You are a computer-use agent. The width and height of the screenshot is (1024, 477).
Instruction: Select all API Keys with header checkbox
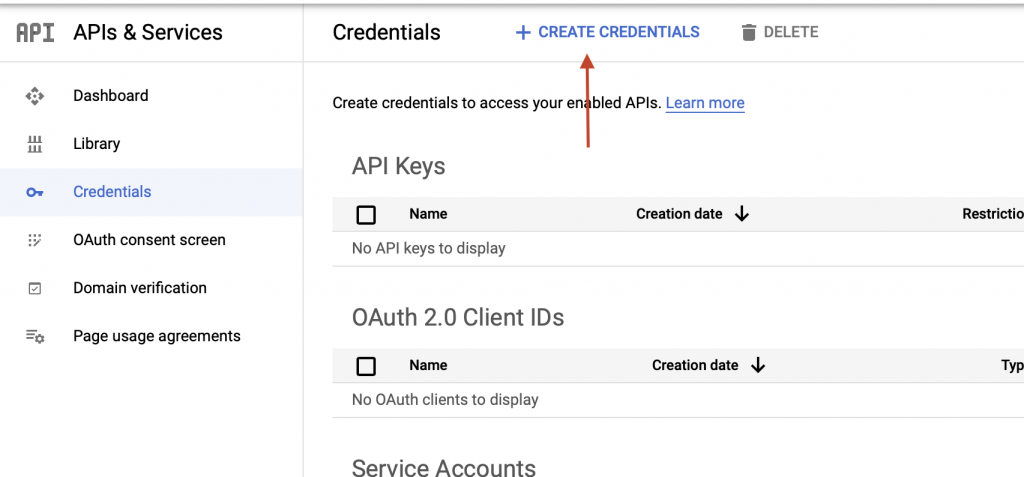tap(366, 214)
